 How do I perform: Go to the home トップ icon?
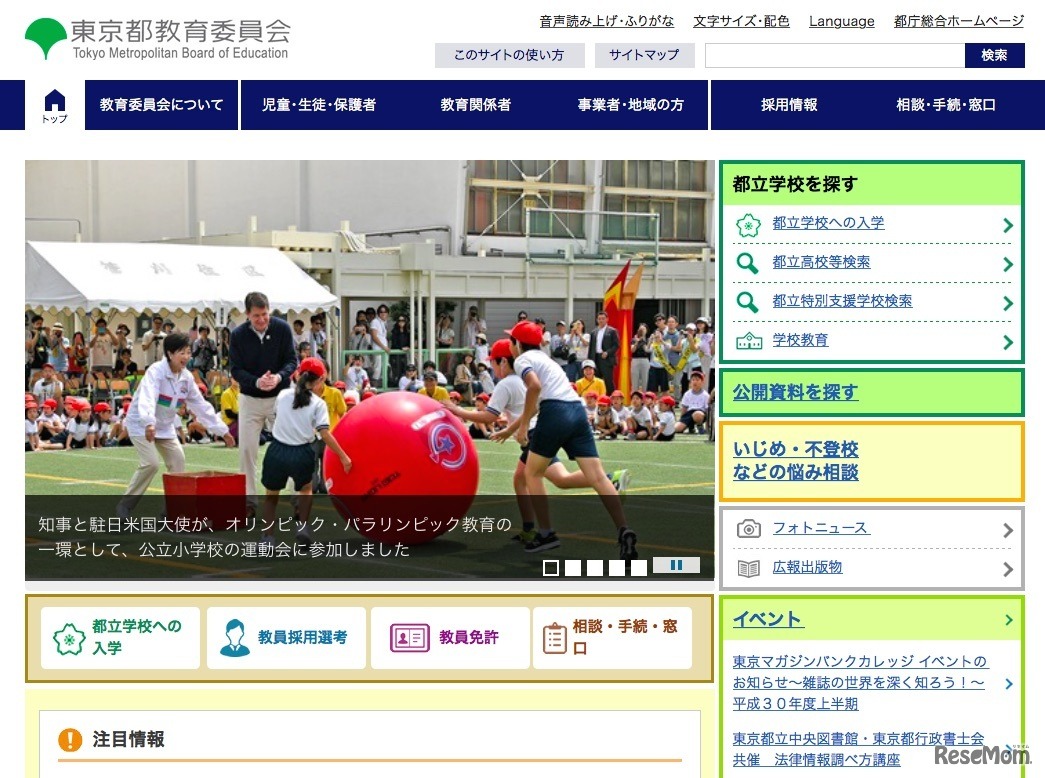55,105
